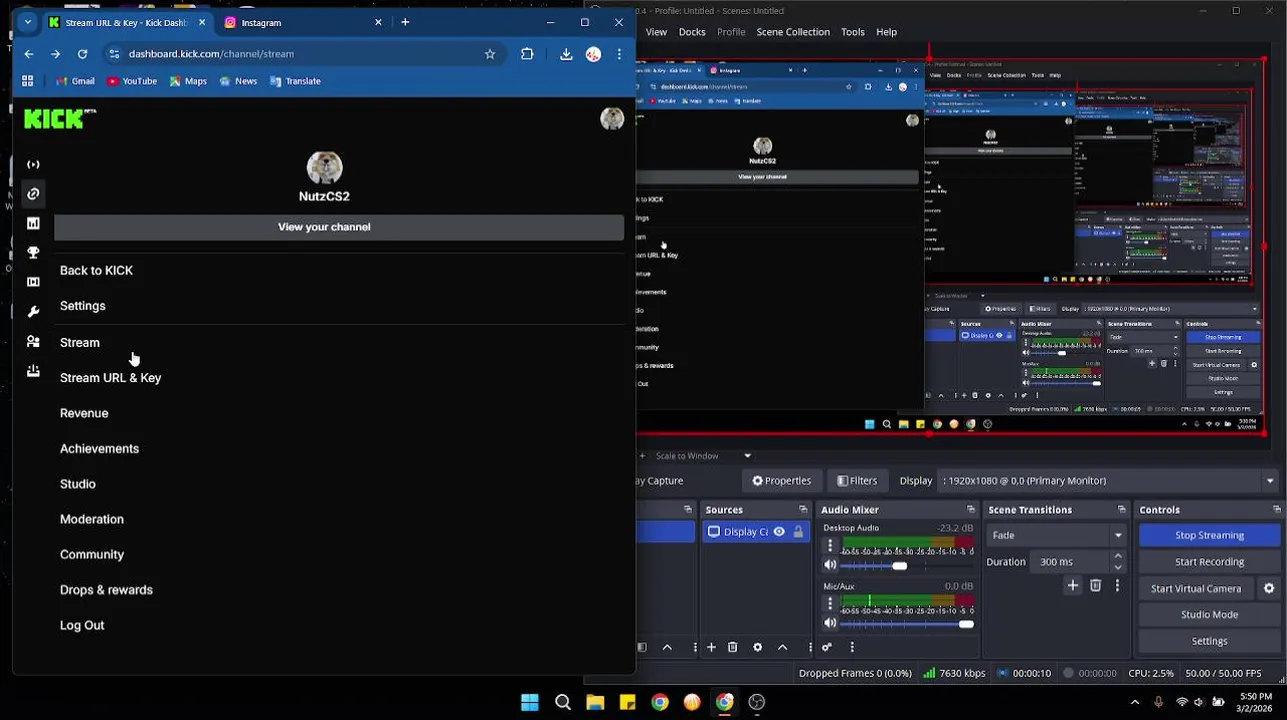Viewport: 1287px width, 720px height.
Task: Open virtual camera settings gear in OBS Controls
Action: click(x=1269, y=589)
